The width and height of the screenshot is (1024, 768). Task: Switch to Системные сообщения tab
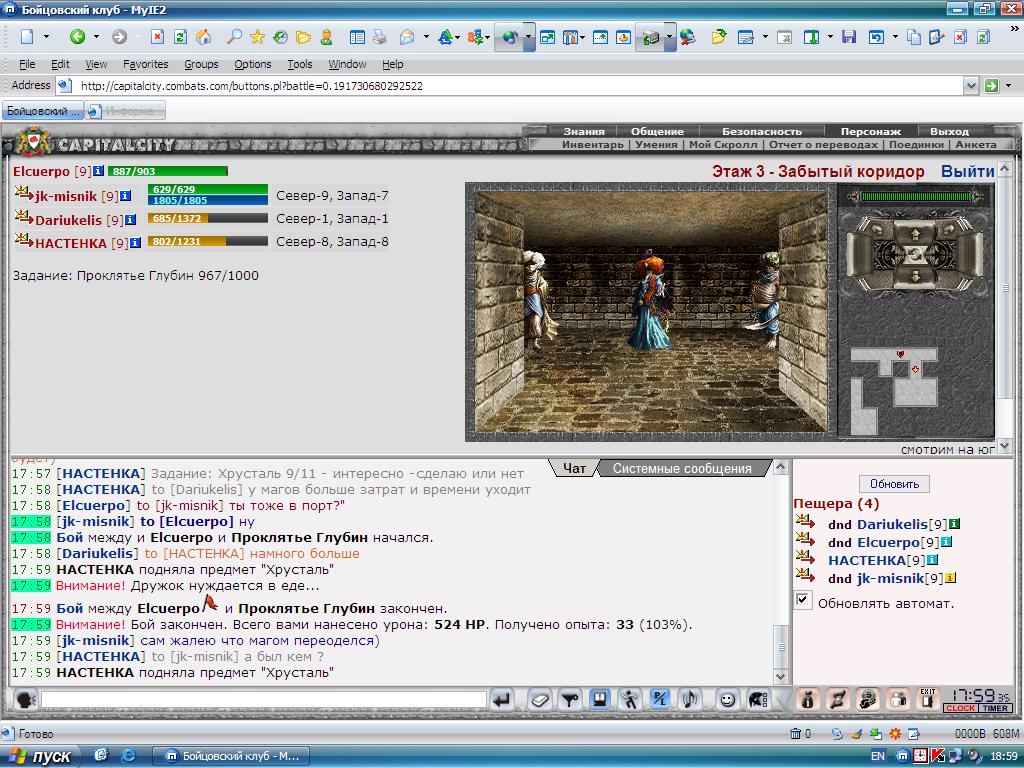682,468
